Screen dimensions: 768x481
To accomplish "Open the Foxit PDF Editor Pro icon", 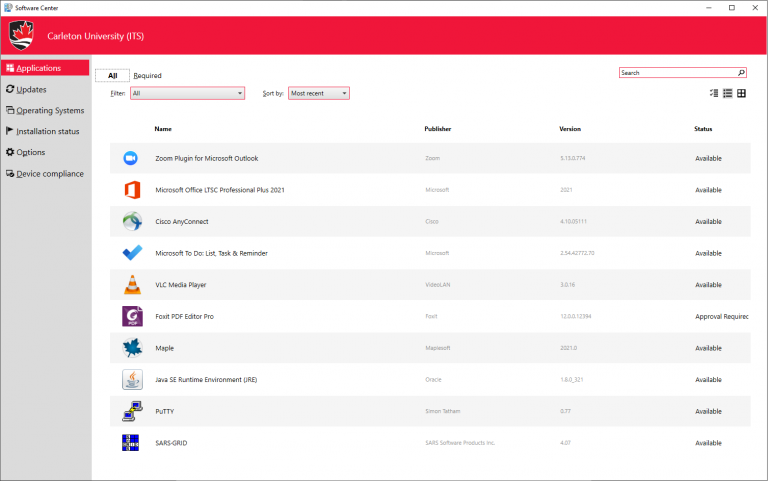I will click(132, 316).
